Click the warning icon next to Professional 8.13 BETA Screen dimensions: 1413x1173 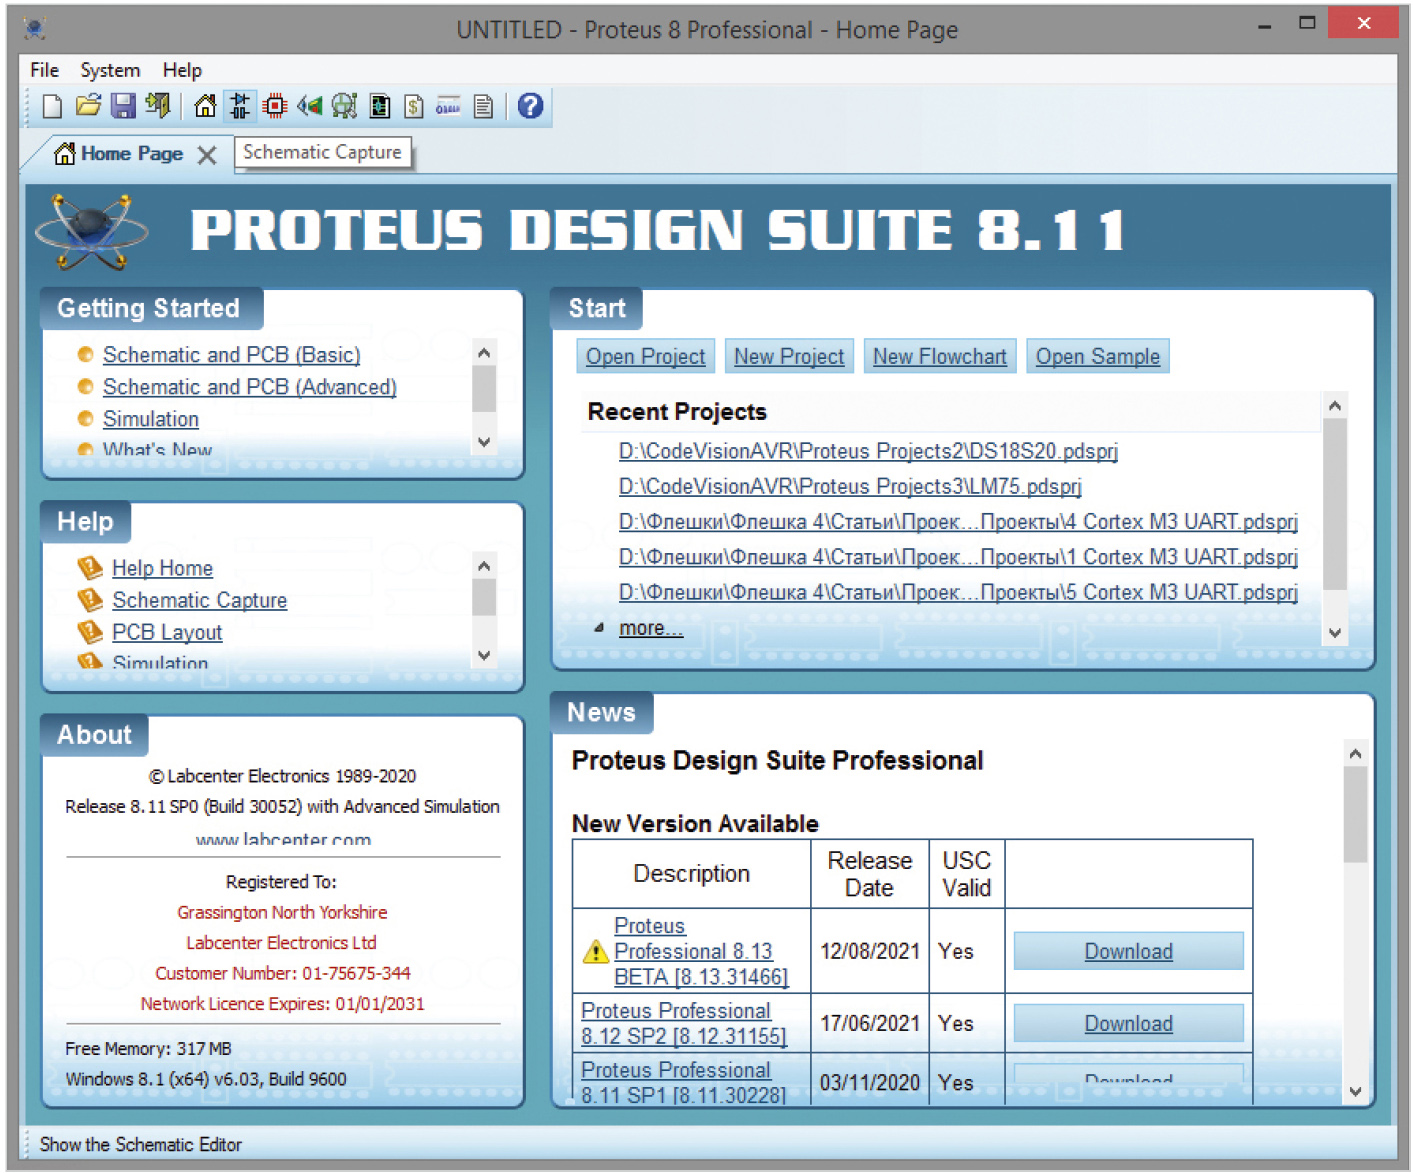[x=595, y=951]
